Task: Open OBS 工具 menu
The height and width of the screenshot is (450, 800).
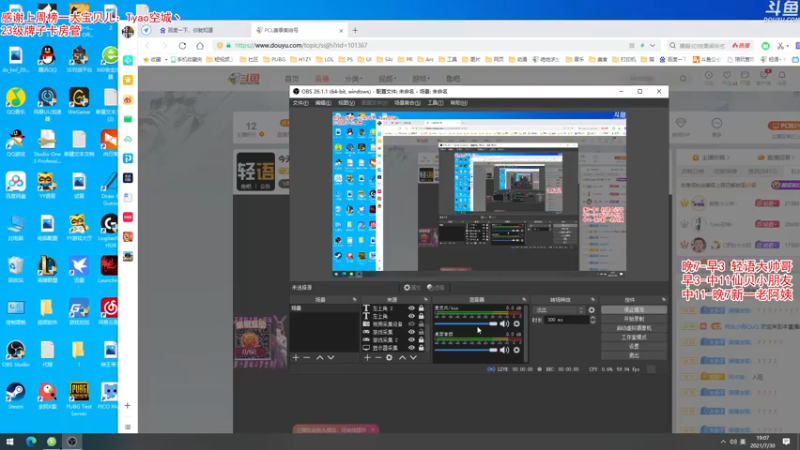Action: 435,103
